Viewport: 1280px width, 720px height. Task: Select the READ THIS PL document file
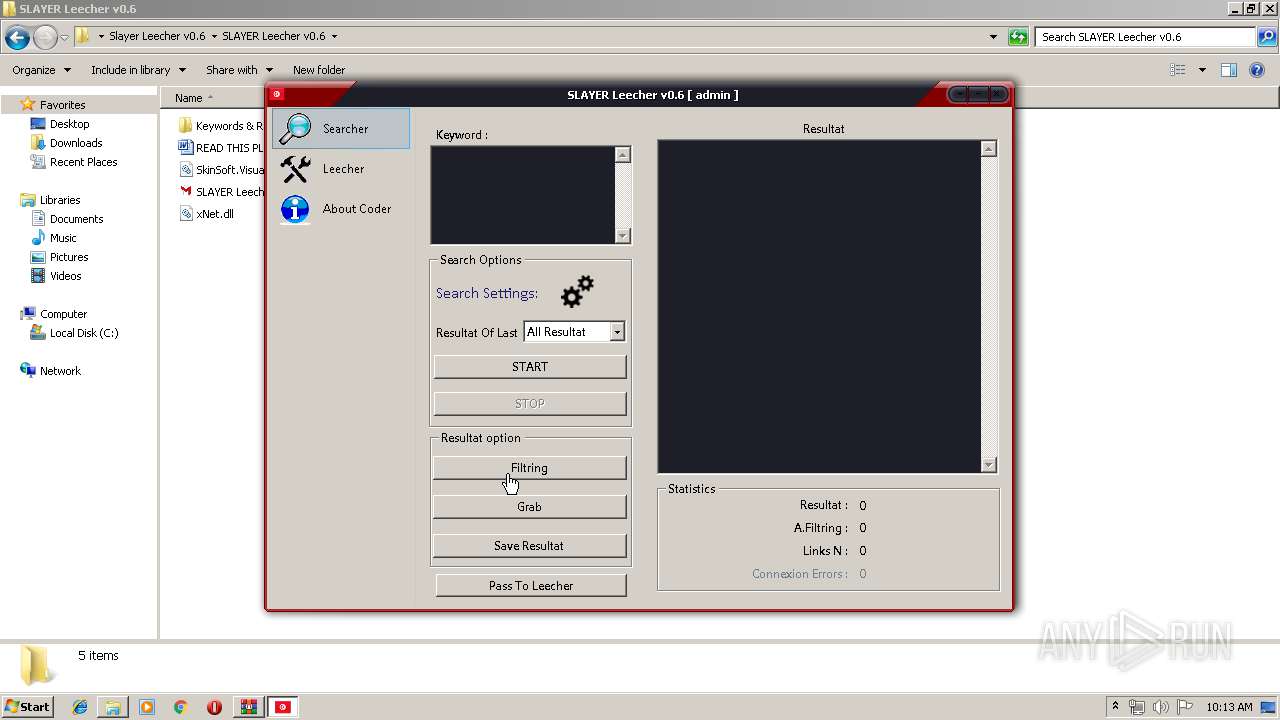(221, 148)
